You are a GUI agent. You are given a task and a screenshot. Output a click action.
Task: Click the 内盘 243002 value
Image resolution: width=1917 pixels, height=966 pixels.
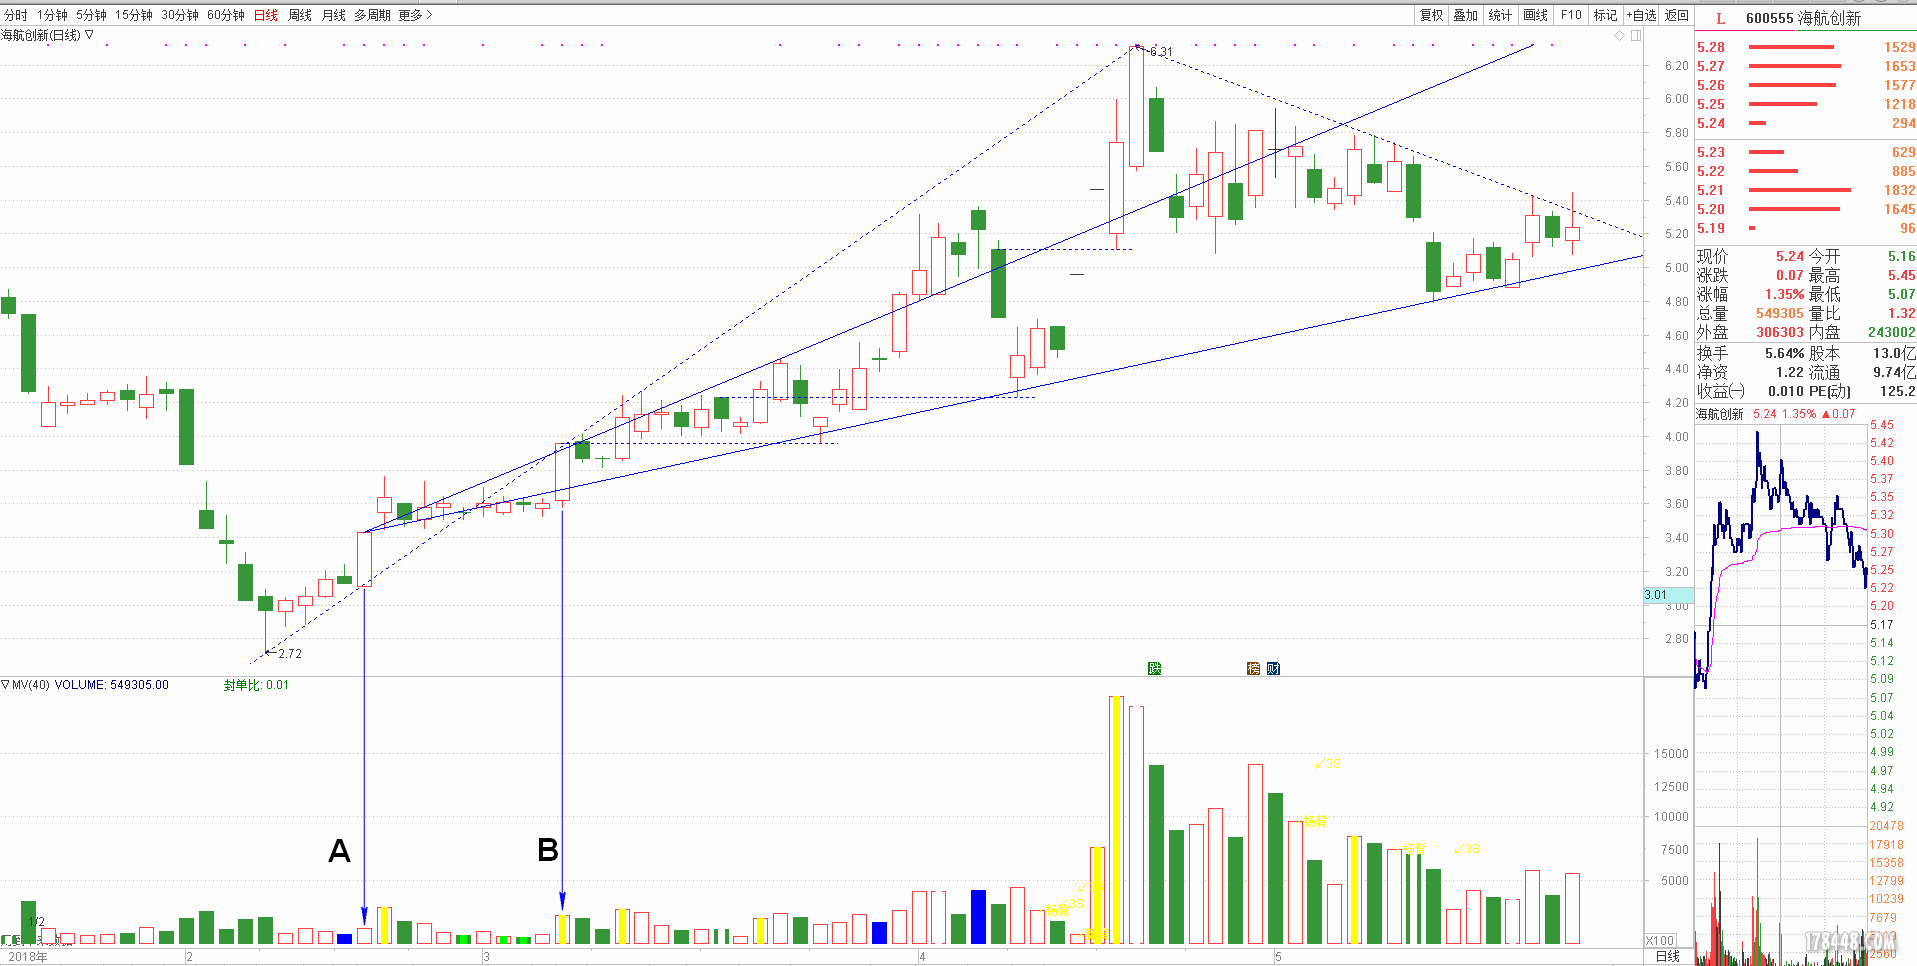pyautogui.click(x=1891, y=332)
